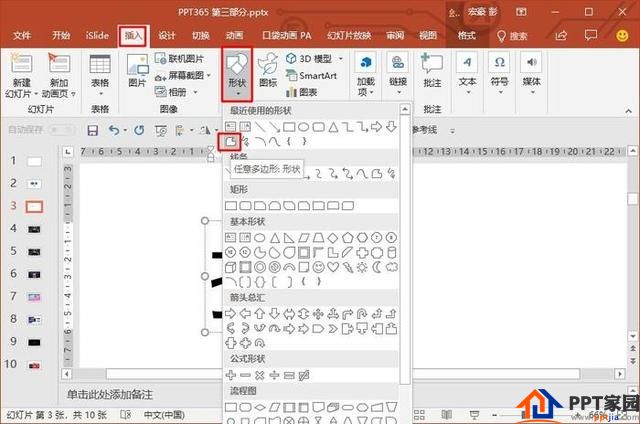This screenshot has width=640, height=424.
Task: Open the Undo history dropdown arrow
Action: [125, 131]
